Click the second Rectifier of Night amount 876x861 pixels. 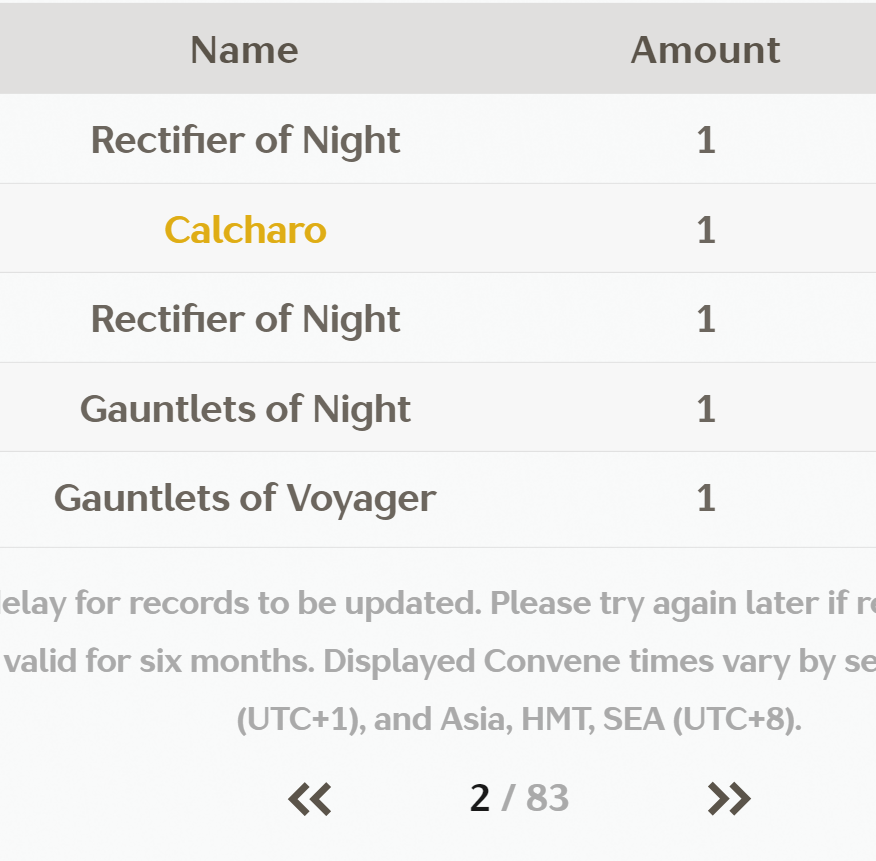pyautogui.click(x=706, y=319)
